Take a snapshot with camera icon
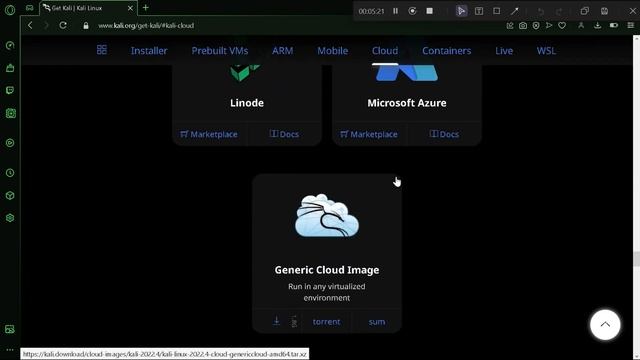This screenshot has width=640, height=360. [523, 25]
